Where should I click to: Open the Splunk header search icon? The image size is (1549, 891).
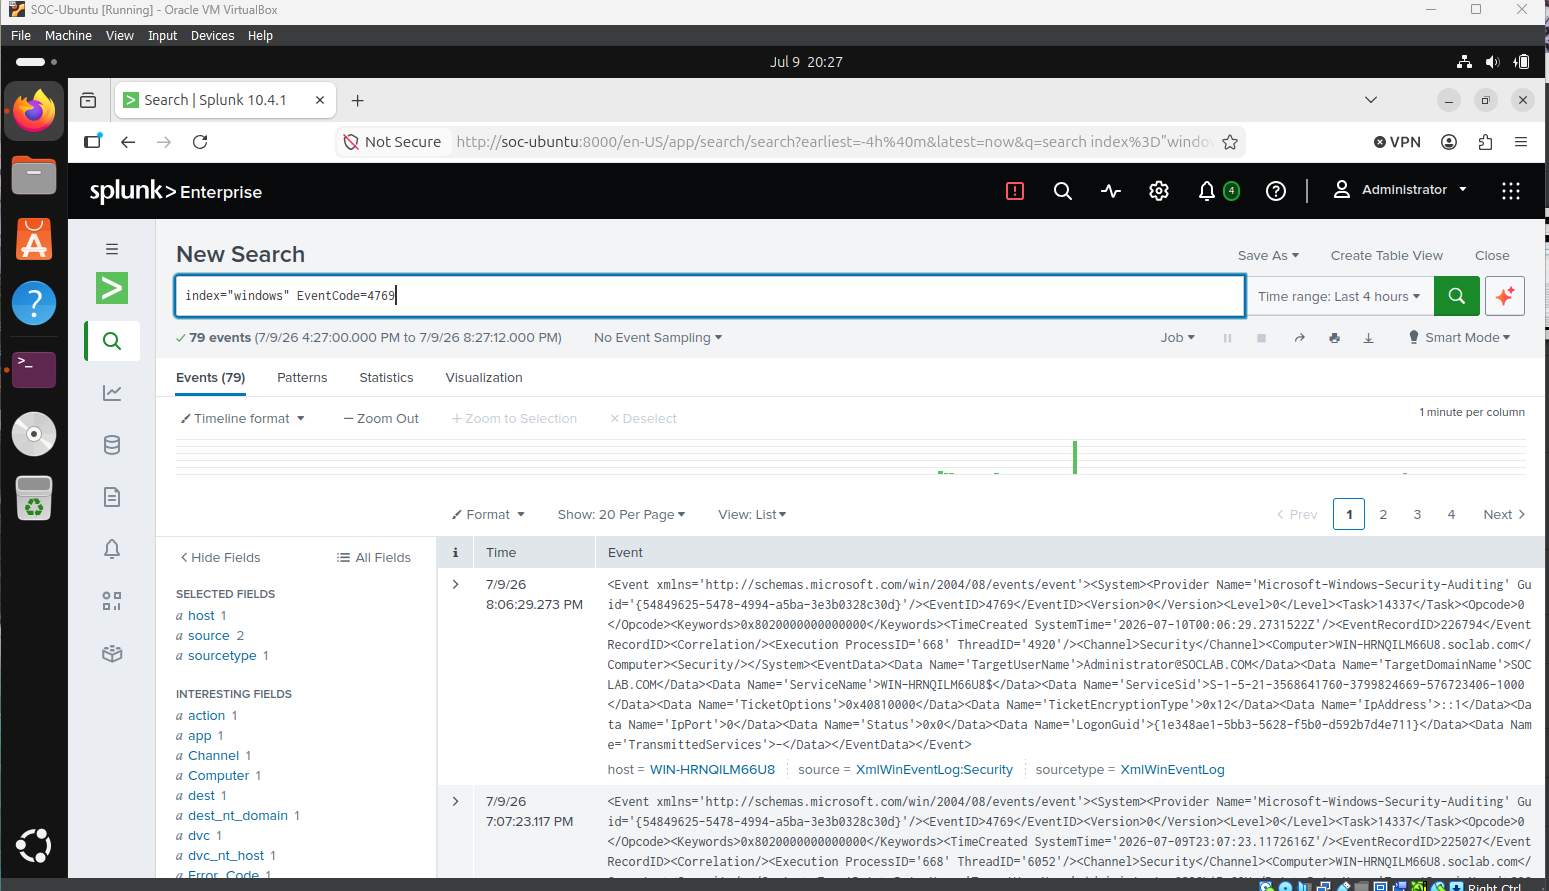coord(1063,191)
